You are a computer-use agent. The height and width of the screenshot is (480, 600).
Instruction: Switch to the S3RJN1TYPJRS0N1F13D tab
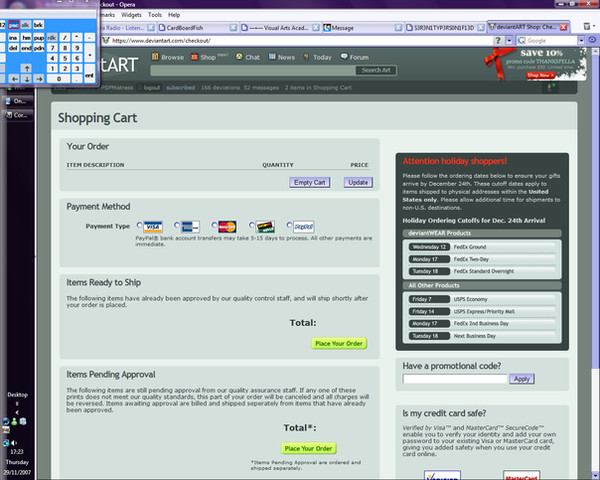coord(445,28)
